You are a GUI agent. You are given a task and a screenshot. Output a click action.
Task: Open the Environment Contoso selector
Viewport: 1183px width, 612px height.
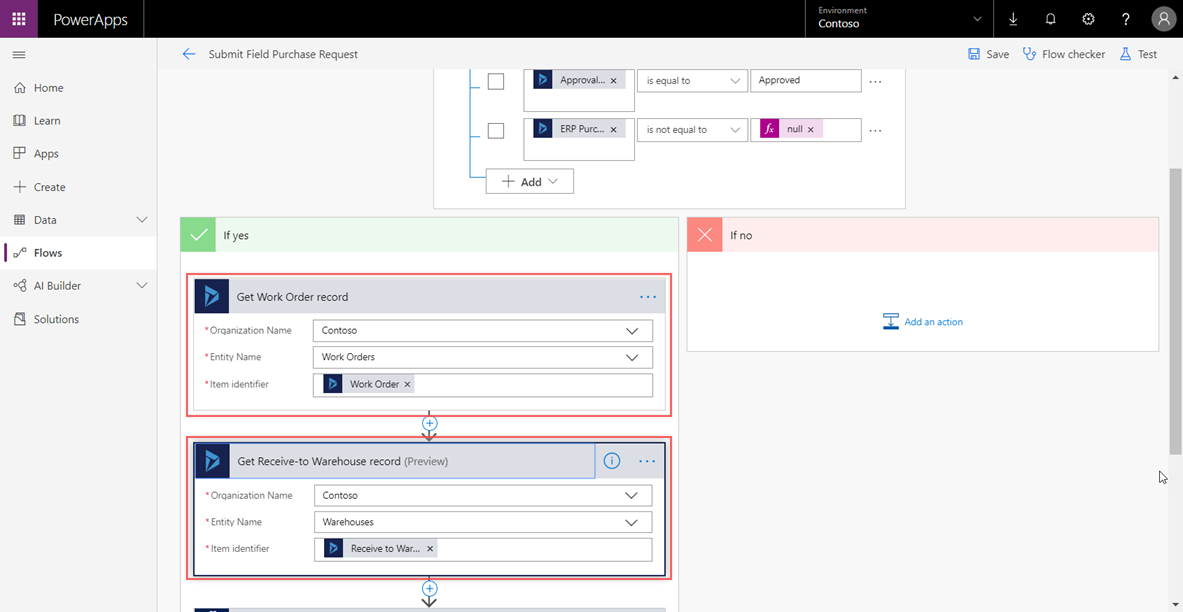(899, 19)
